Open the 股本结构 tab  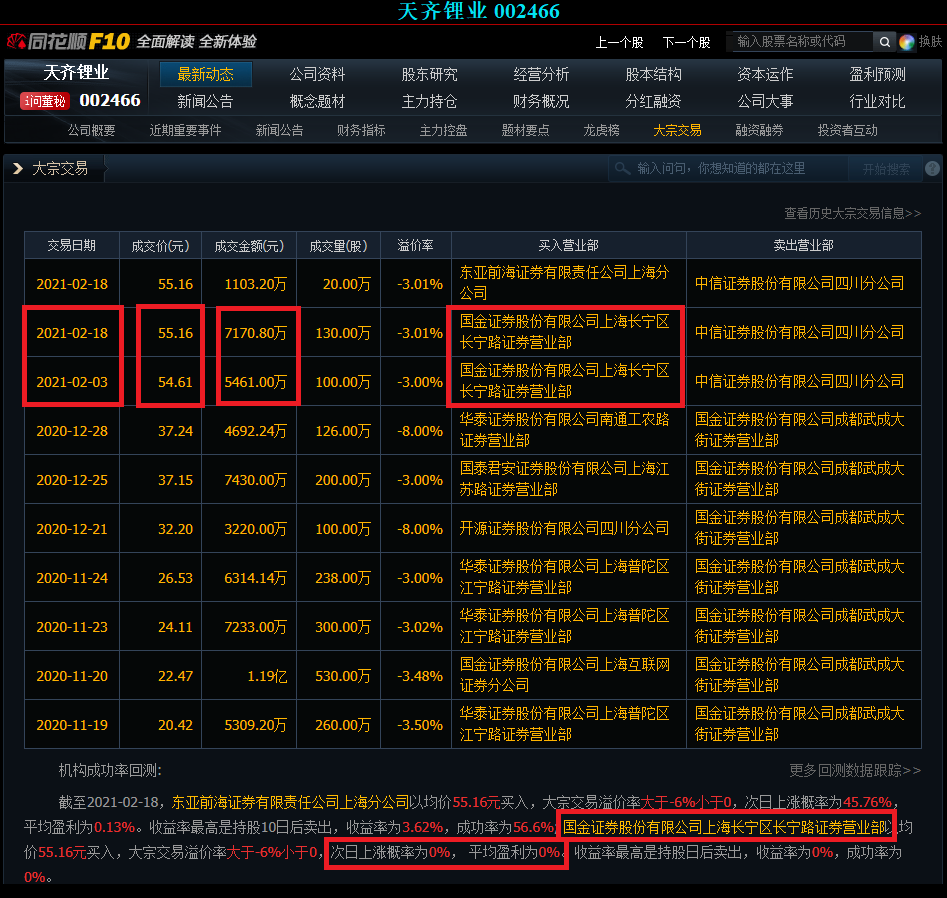click(x=653, y=74)
